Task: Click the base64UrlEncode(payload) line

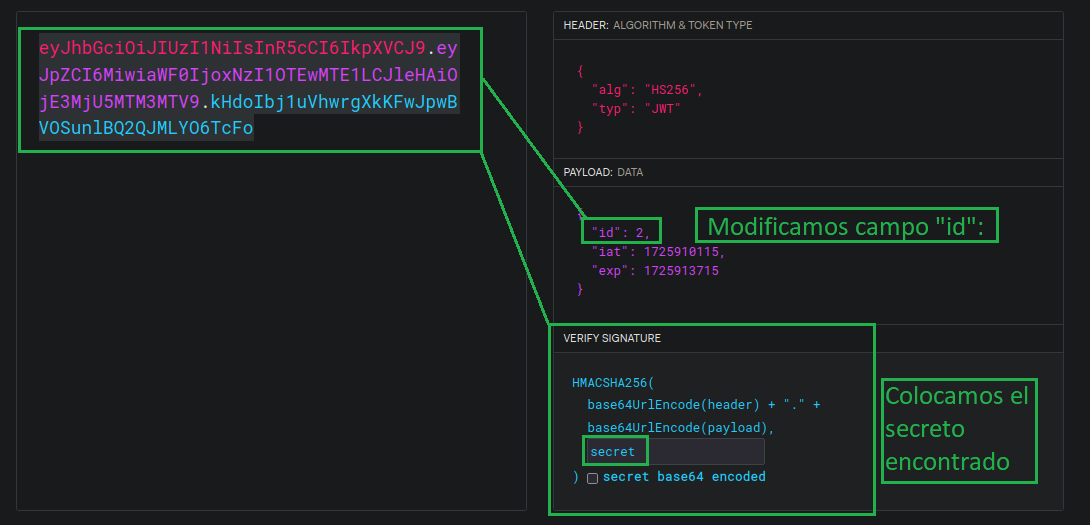Action: coord(681,427)
